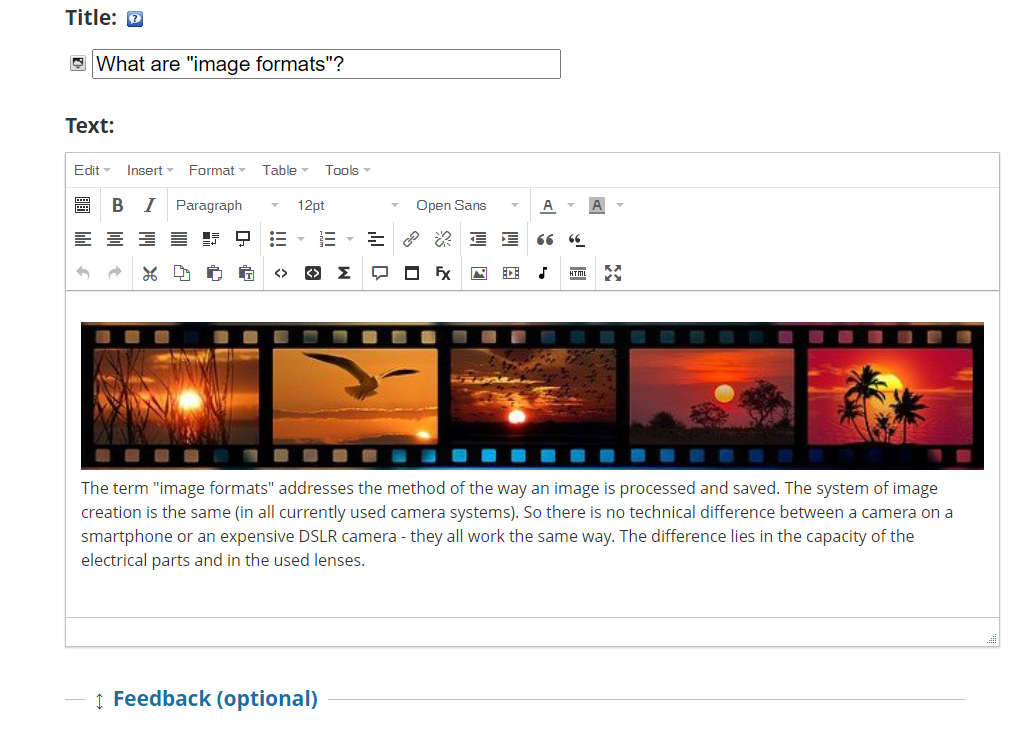Cut the selection with the scissors icon
Screen dimensions: 1026x731
tap(150, 274)
